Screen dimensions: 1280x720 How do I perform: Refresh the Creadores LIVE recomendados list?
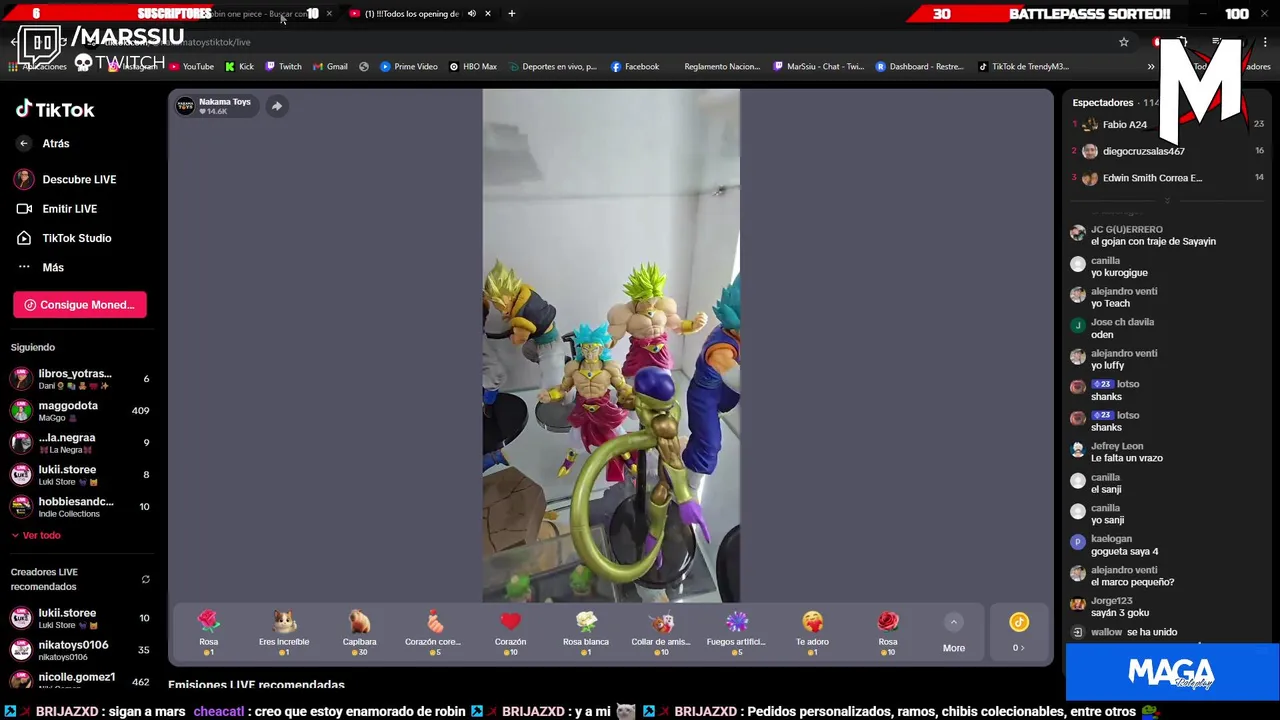tap(146, 579)
